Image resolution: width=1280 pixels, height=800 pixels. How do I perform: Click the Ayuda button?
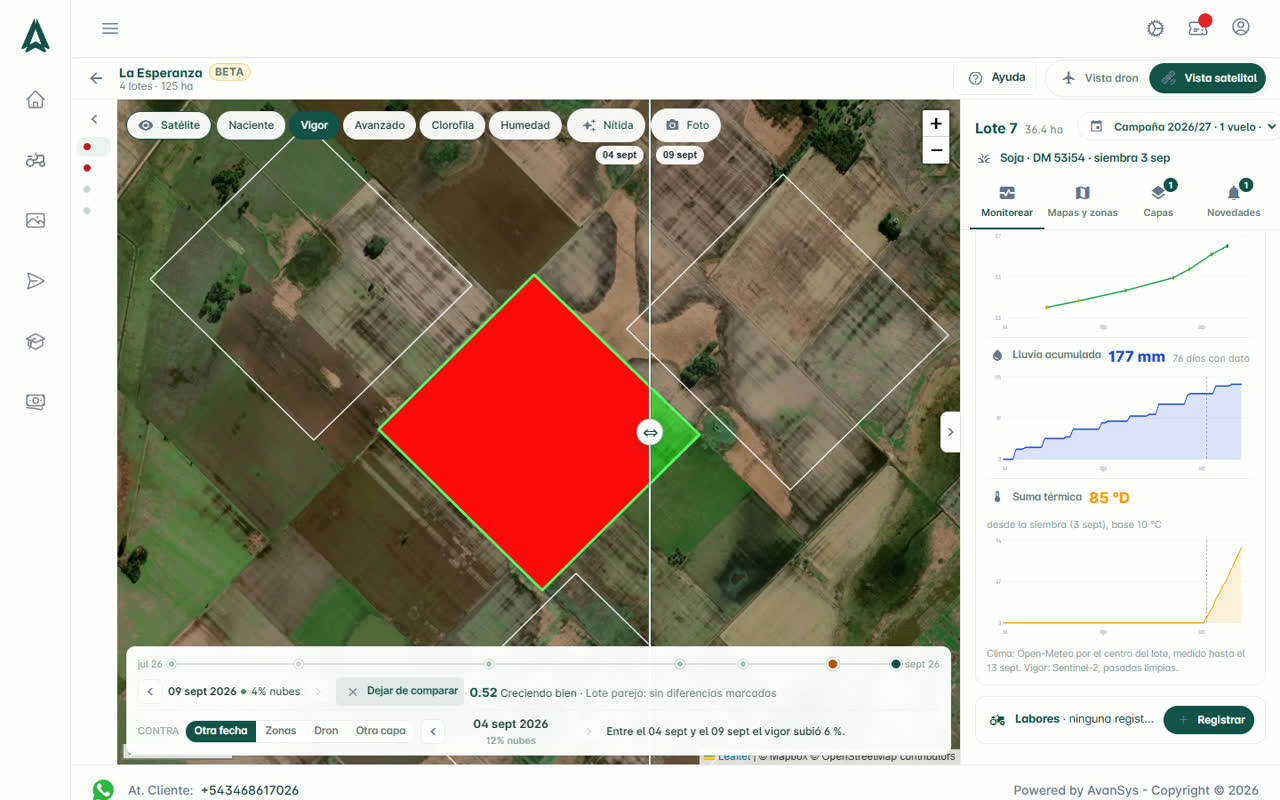coord(998,78)
